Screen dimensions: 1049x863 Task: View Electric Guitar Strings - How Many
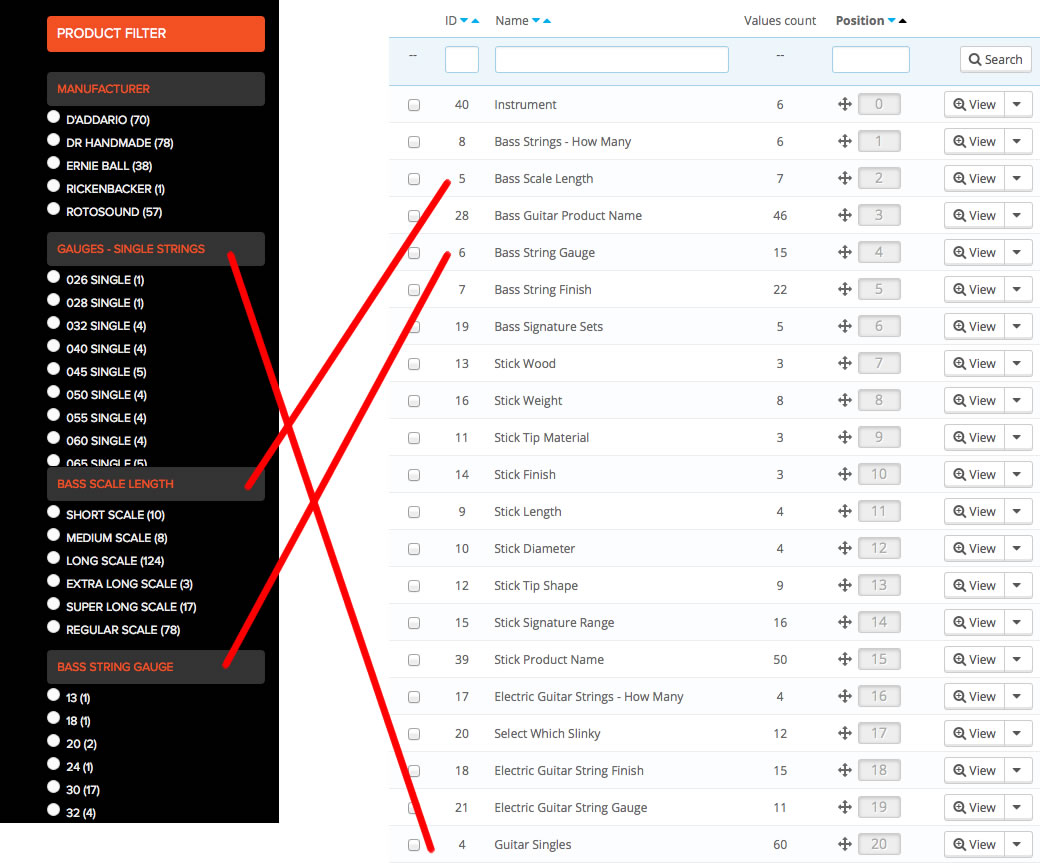coord(975,696)
